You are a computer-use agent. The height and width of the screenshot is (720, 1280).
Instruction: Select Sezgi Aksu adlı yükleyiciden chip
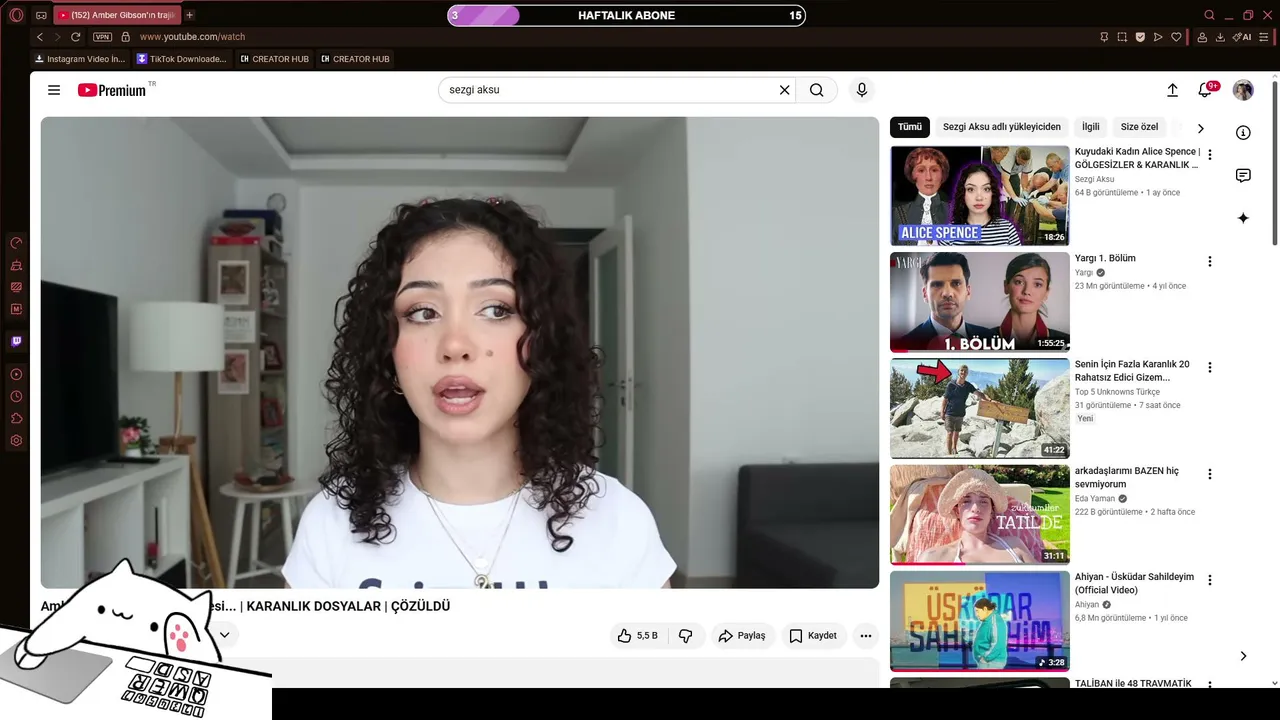pyautogui.click(x=1002, y=127)
